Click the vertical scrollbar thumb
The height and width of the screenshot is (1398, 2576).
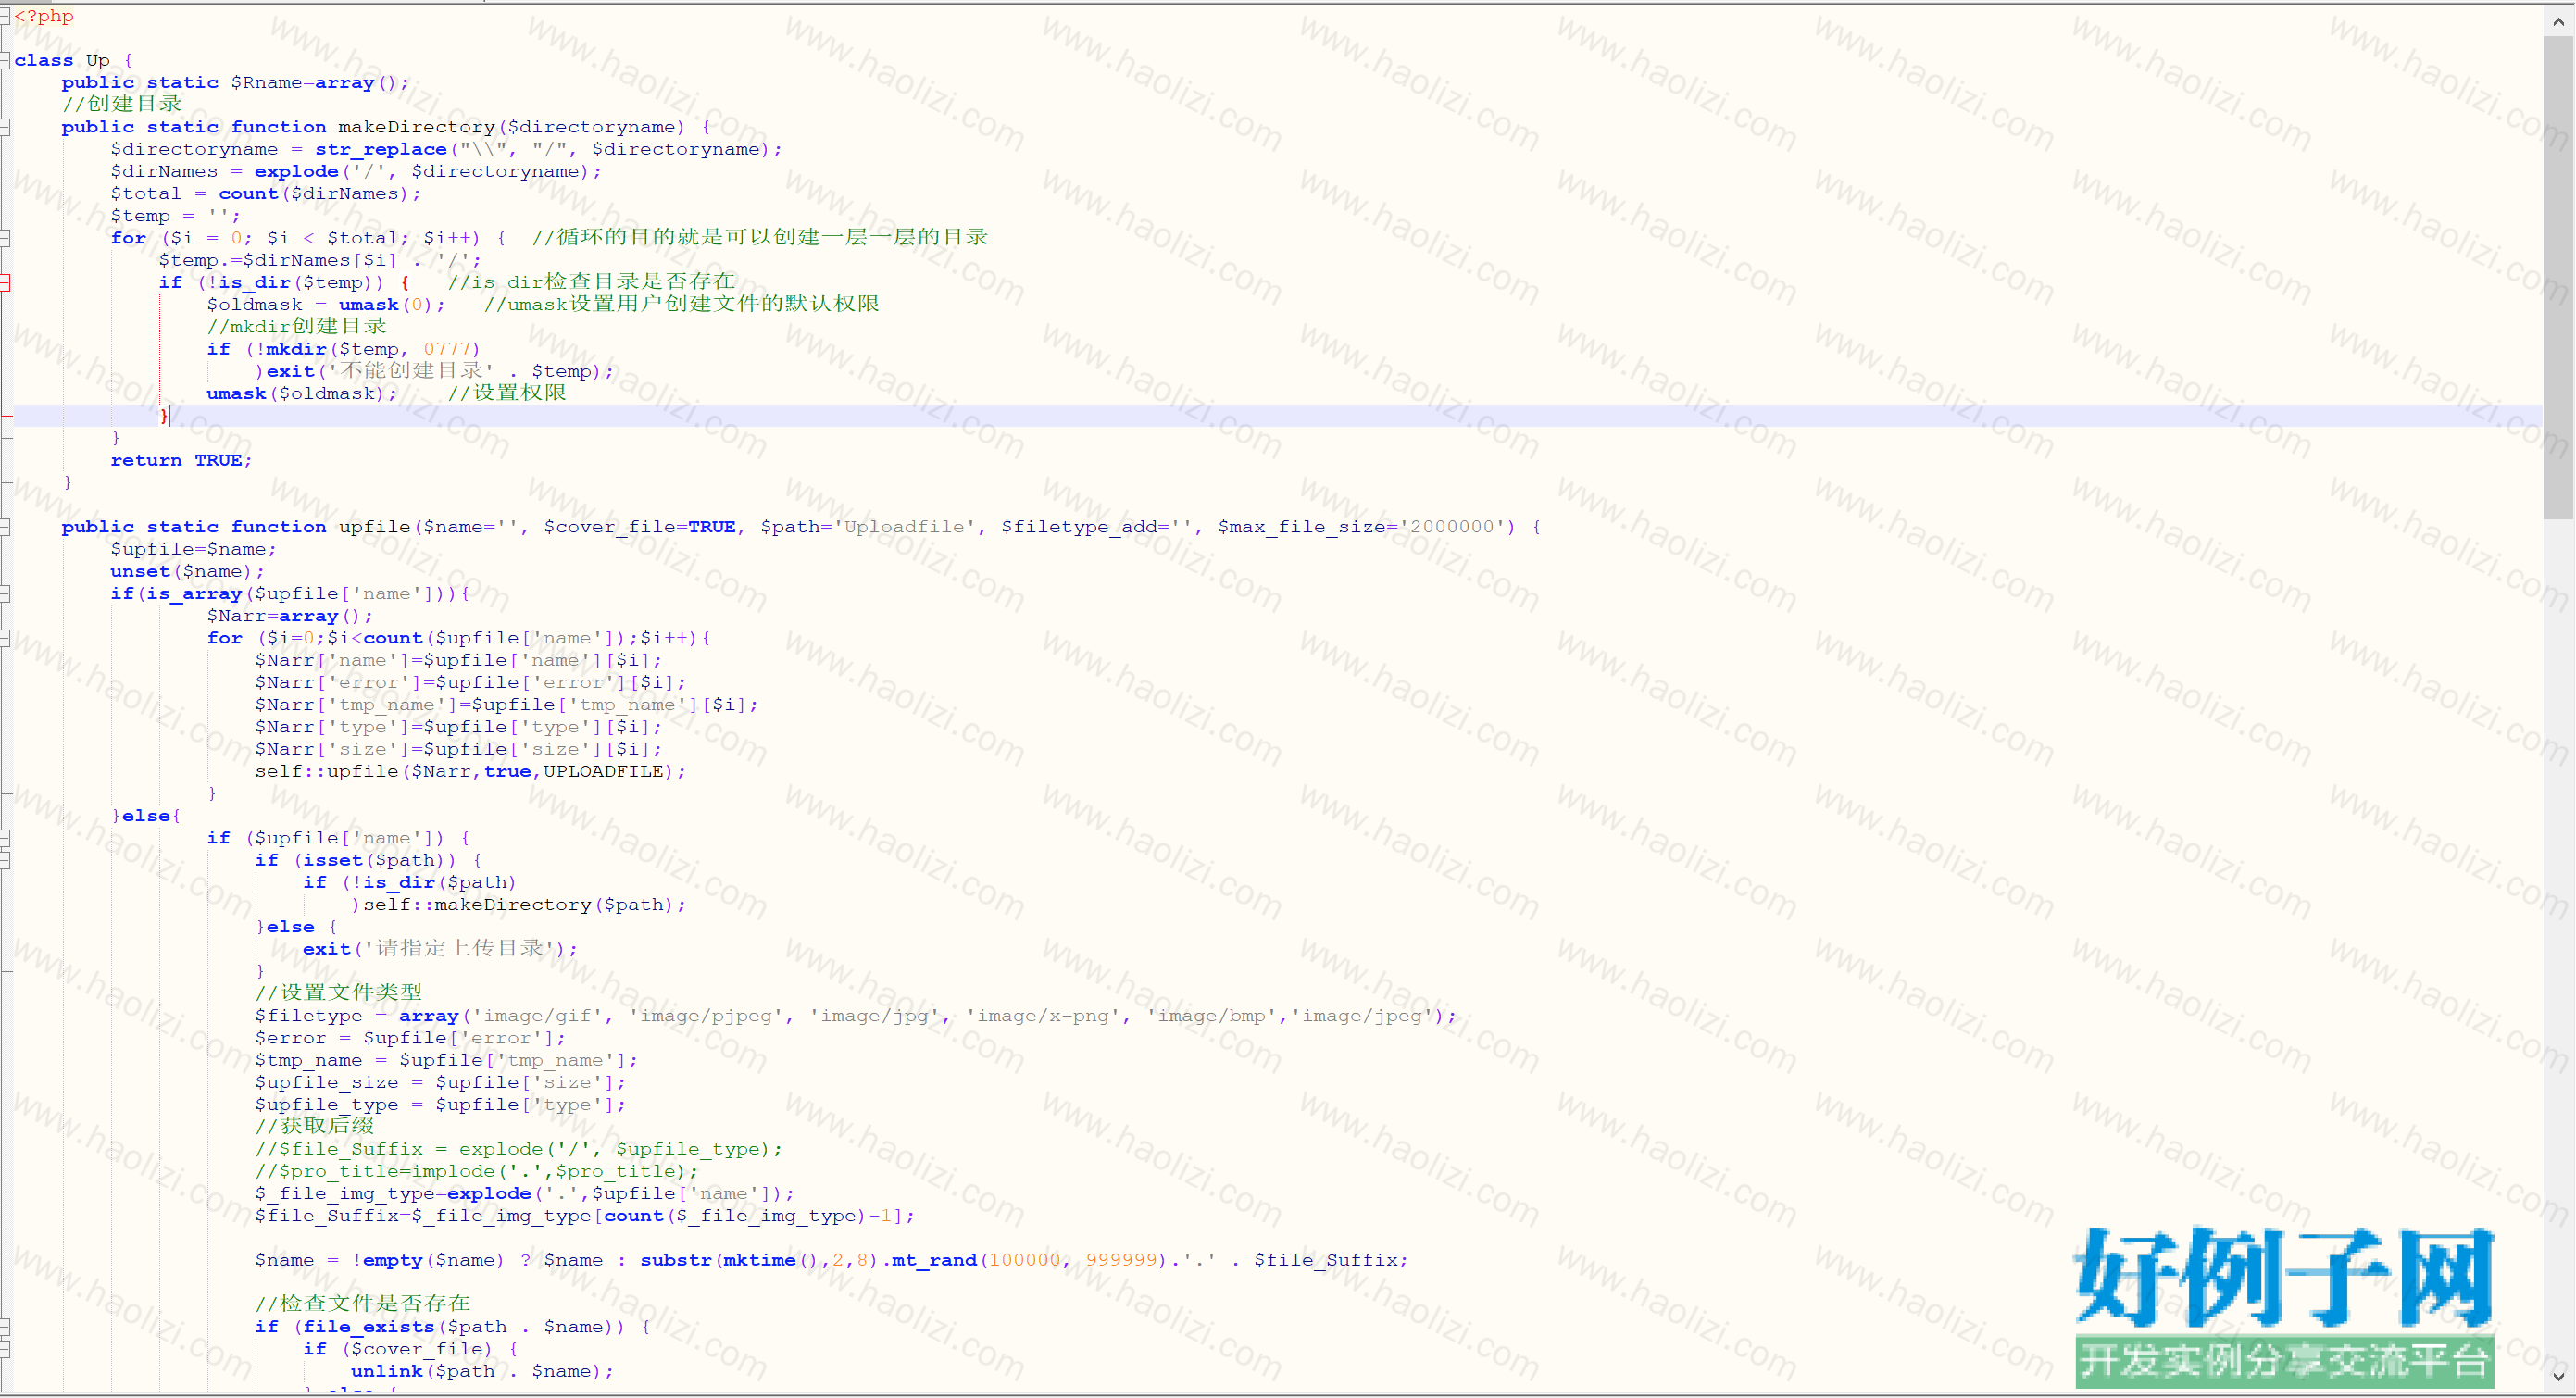tap(2558, 277)
